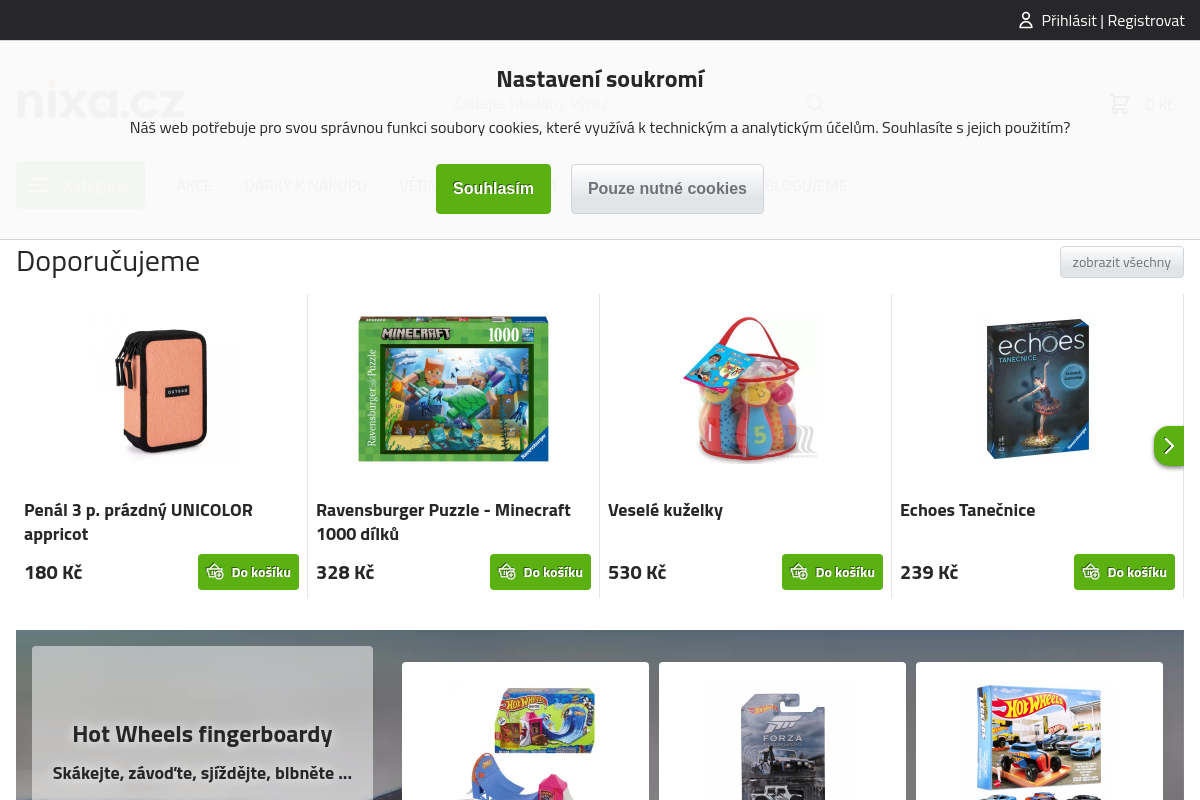Screen dimensions: 1200x800
Task: Show next recommended products with green arrow
Action: pos(1168,446)
